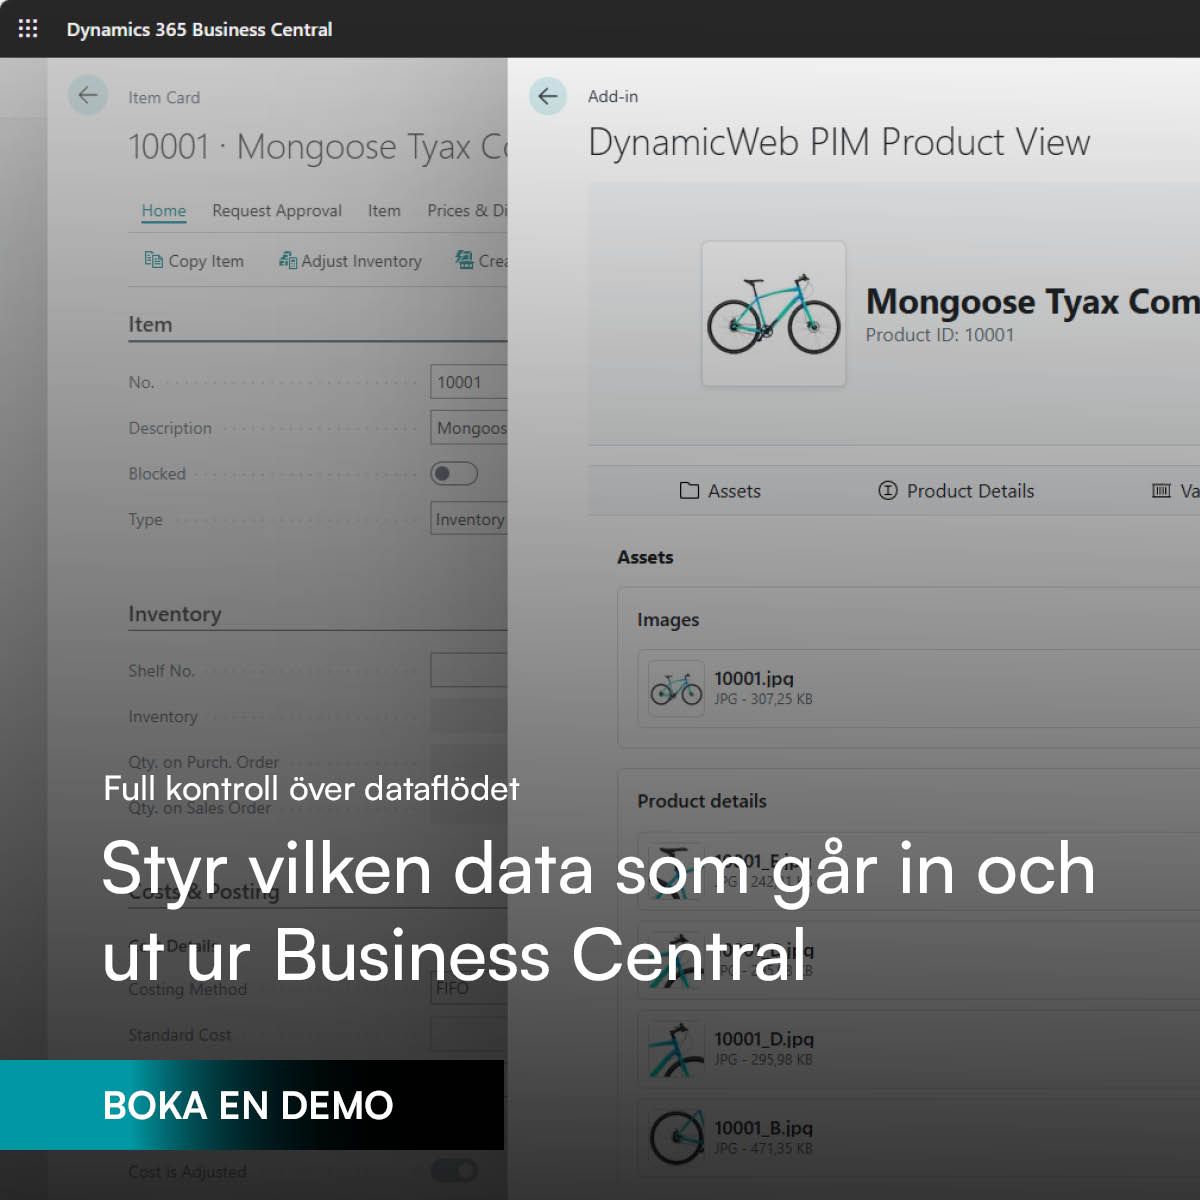
Task: Click the Copy Item icon
Action: (153, 260)
